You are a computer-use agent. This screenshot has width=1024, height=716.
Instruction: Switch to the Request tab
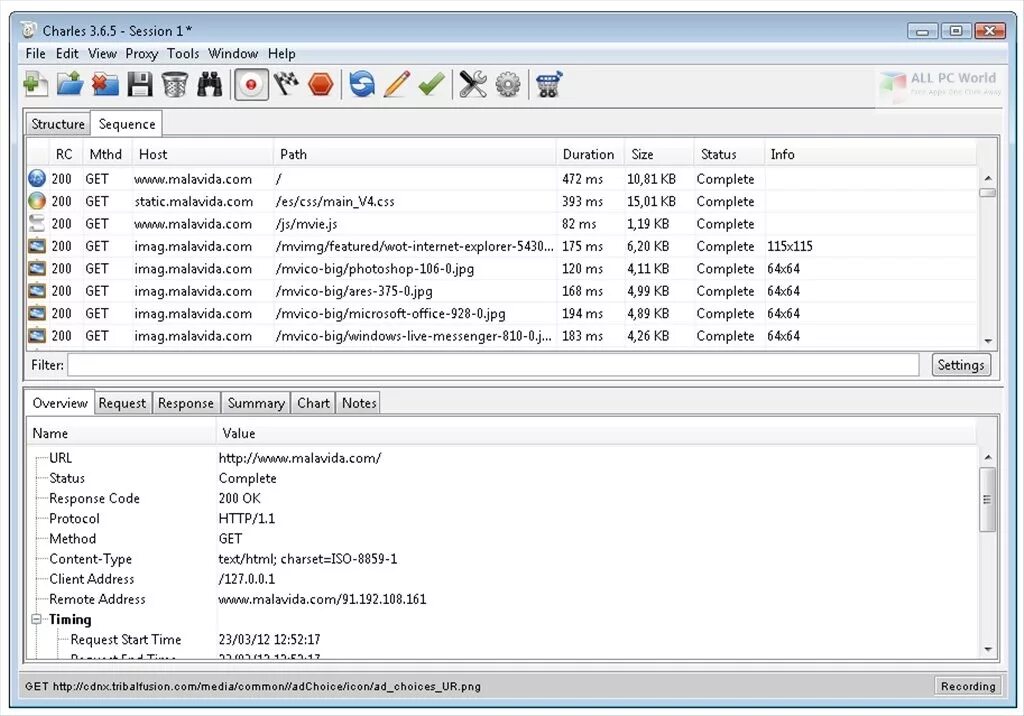tap(122, 403)
